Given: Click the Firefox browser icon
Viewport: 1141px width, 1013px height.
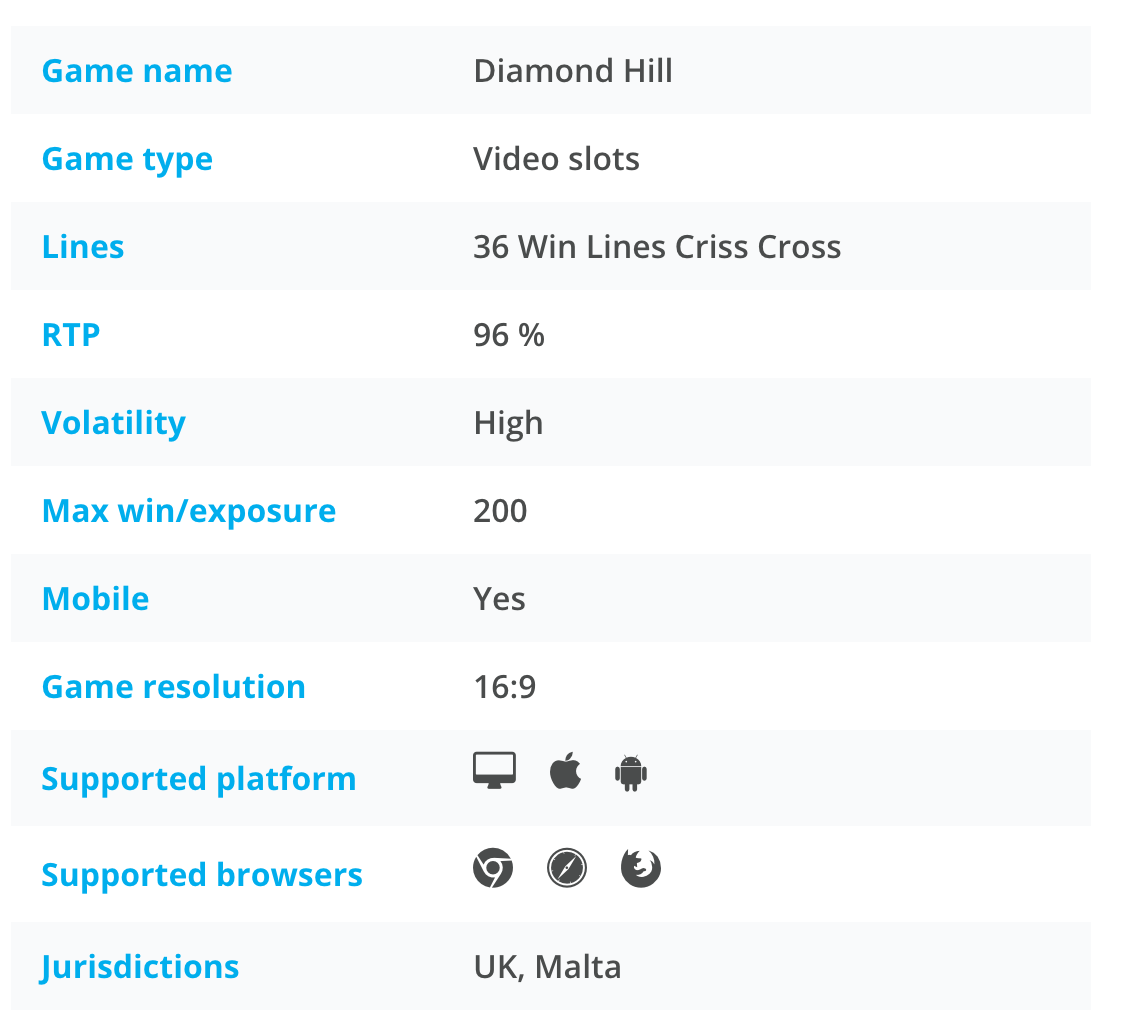Looking at the screenshot, I should pyautogui.click(x=640, y=867).
